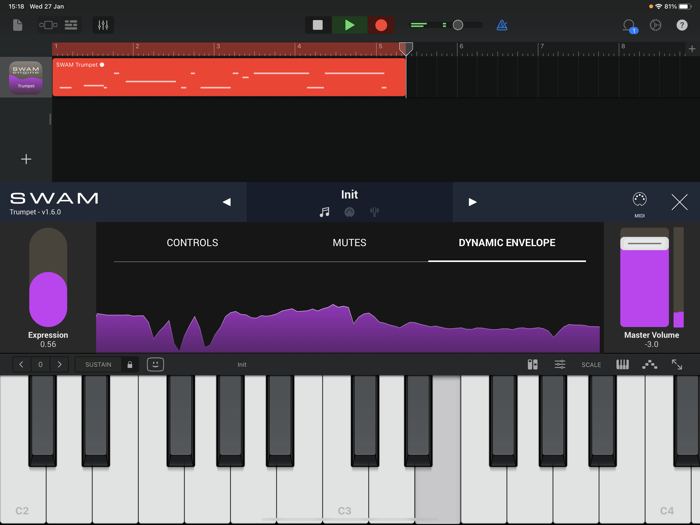Expand keyboard with the resize arrows icon

coord(677,364)
